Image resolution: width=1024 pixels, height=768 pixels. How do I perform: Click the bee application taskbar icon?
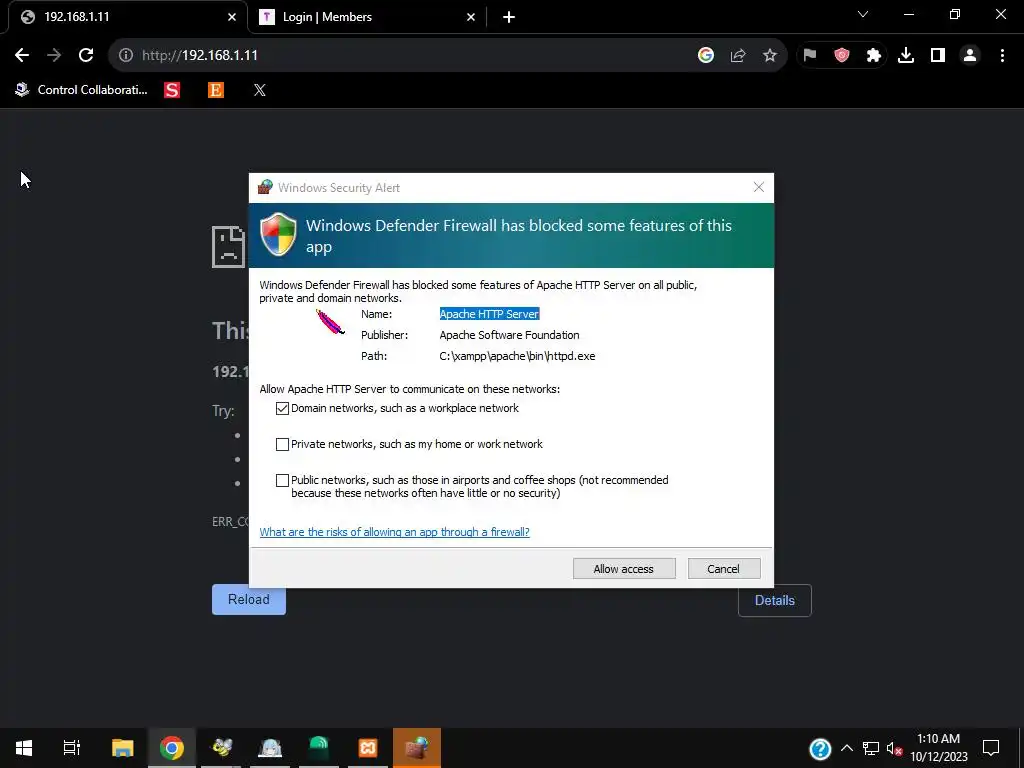click(221, 748)
